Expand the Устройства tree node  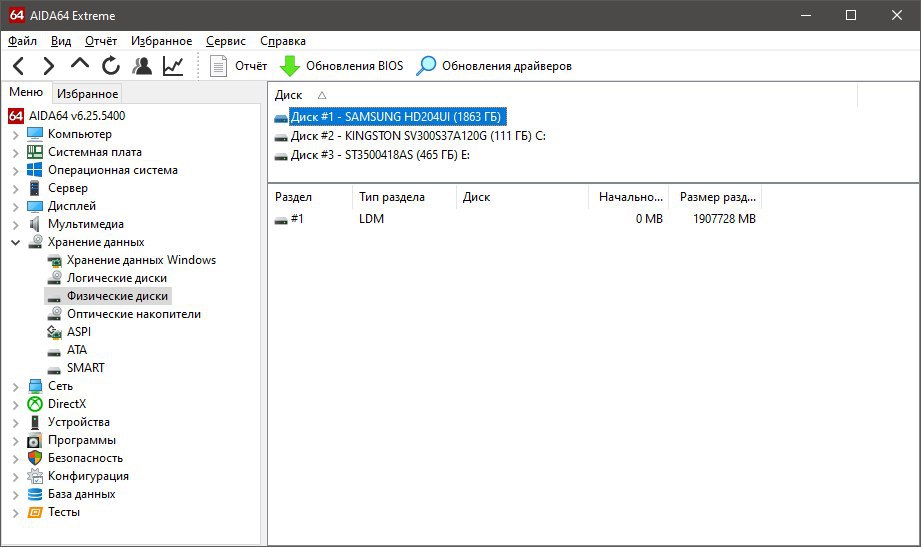click(15, 423)
